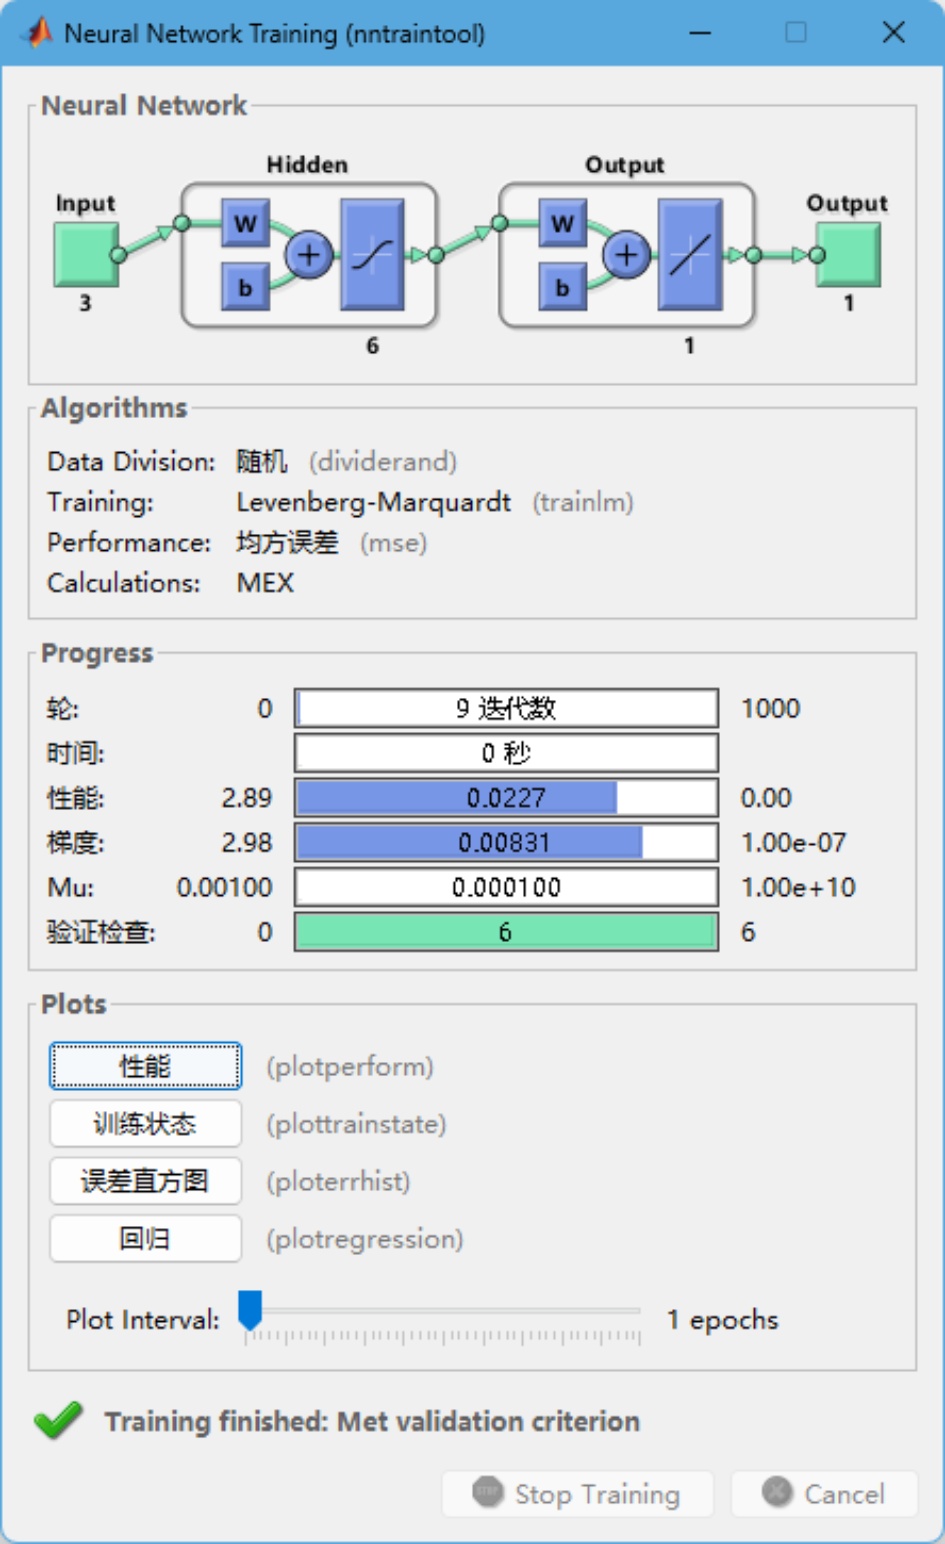Open the 训练状态 training state plot
Image resolution: width=945 pixels, height=1544 pixels.
point(145,1124)
